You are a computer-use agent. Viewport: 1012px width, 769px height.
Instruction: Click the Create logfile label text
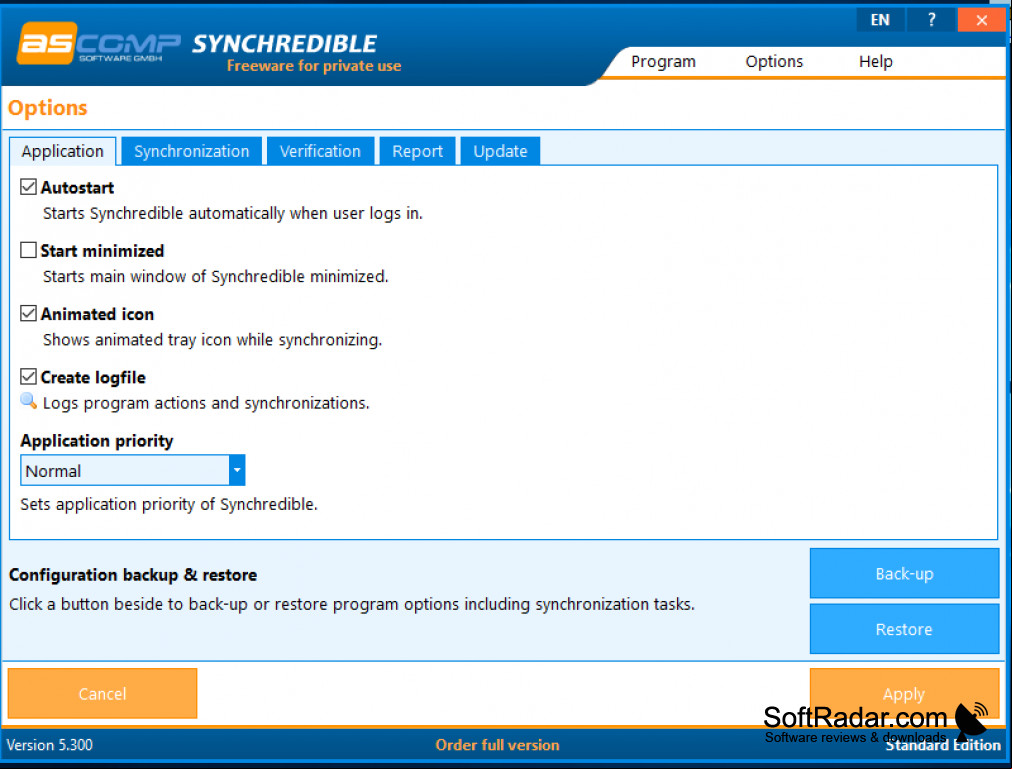pyautogui.click(x=94, y=377)
